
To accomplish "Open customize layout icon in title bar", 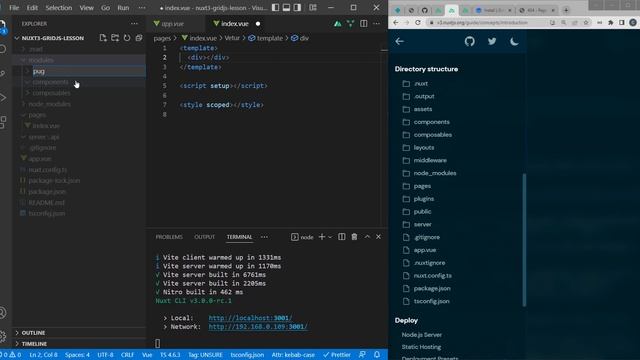I will pyautogui.click(x=313, y=7).
